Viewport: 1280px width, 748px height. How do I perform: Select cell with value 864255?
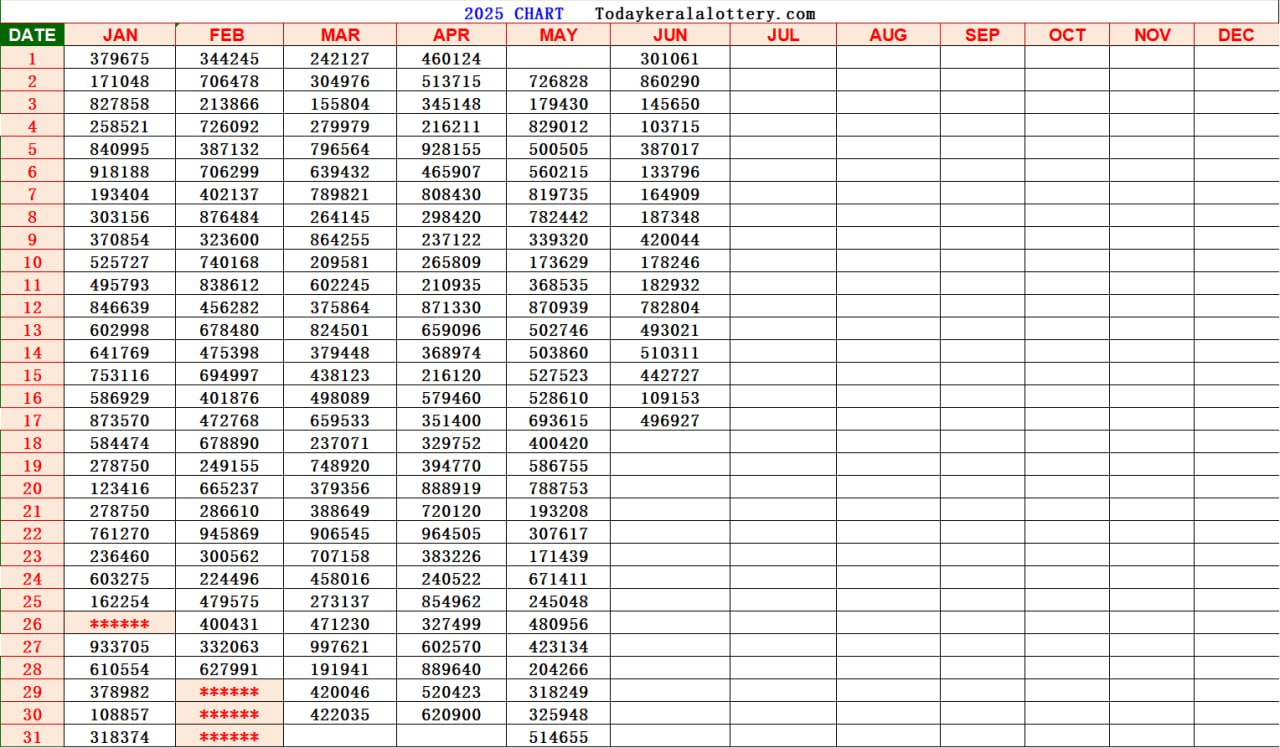(340, 240)
